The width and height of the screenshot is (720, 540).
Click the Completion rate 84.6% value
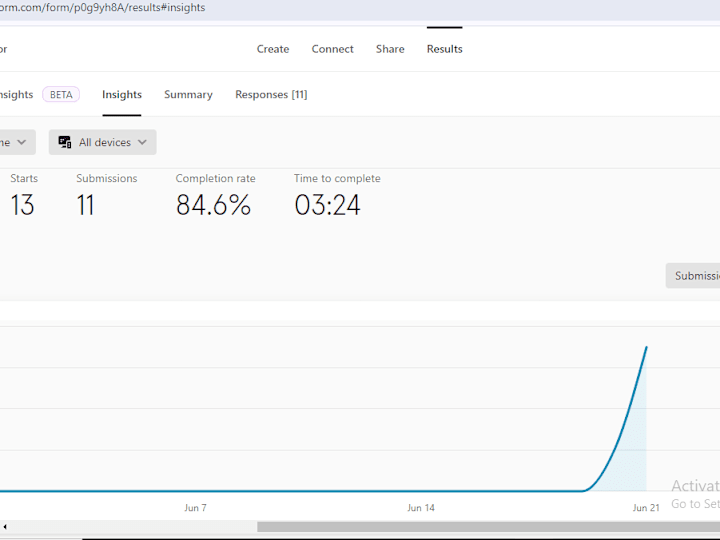[x=213, y=205]
